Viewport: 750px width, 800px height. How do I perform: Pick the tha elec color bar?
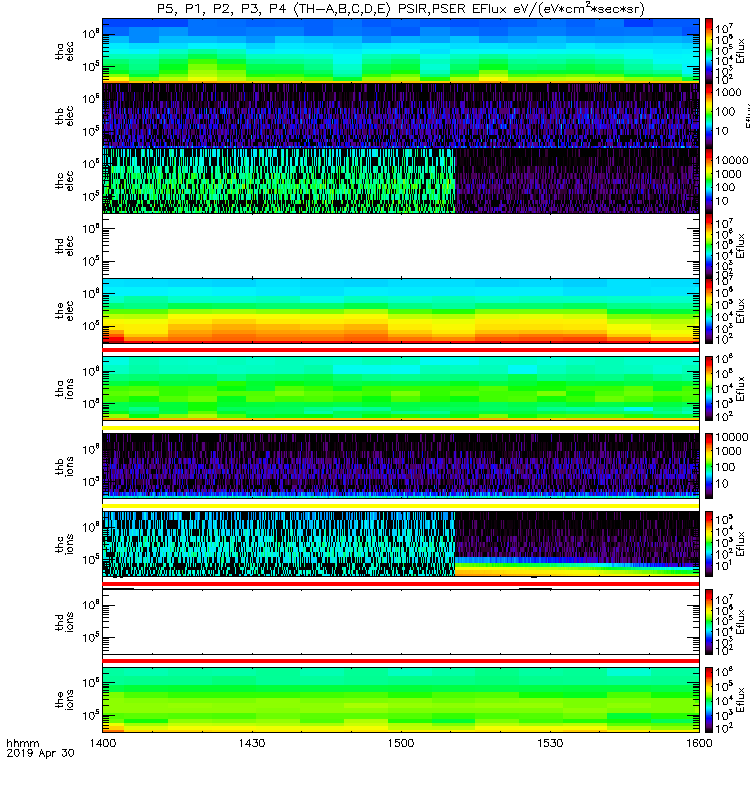click(709, 51)
